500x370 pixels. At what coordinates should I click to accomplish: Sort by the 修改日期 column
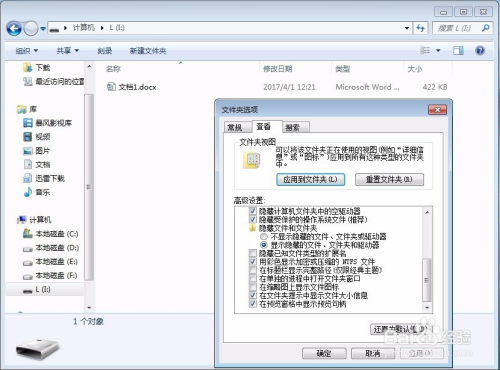(278, 69)
